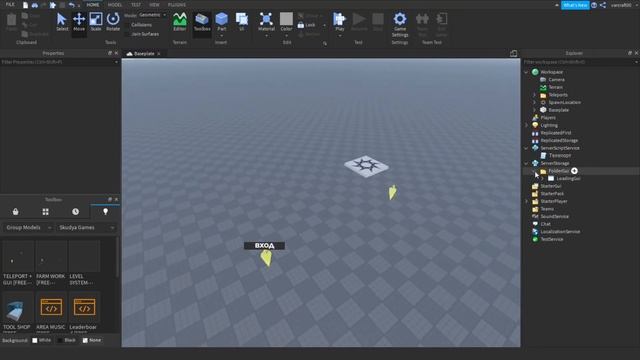Click the viewport maximize icon above the scene

click(x=513, y=53)
